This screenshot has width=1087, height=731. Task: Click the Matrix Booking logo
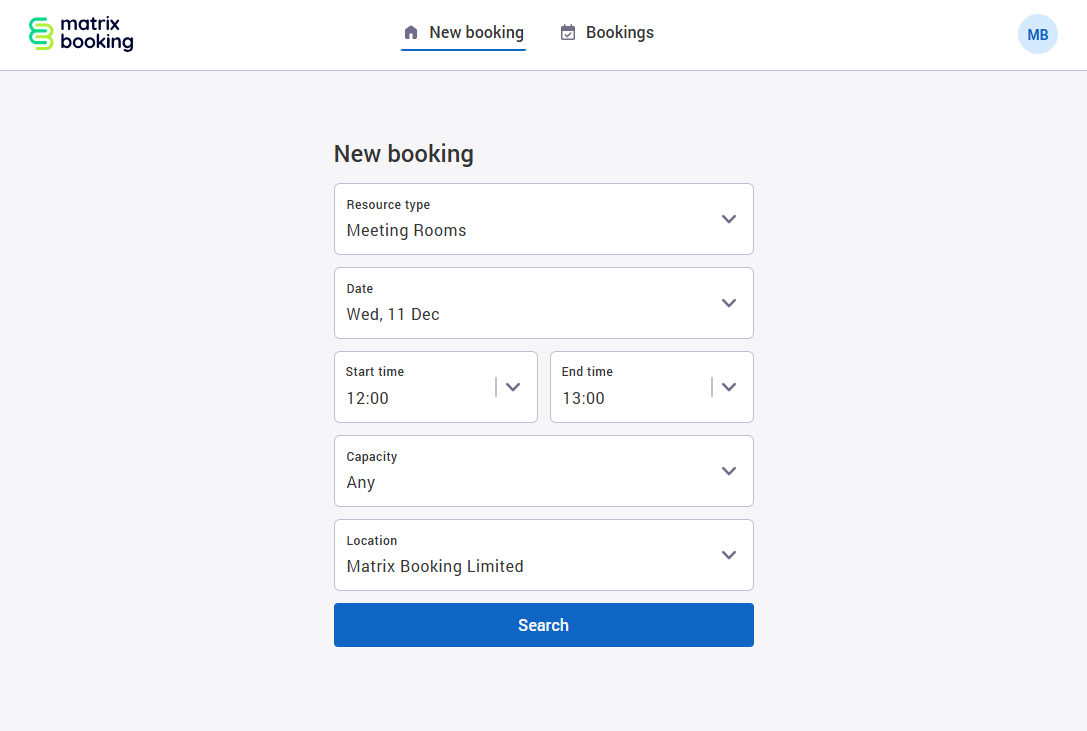click(x=81, y=33)
